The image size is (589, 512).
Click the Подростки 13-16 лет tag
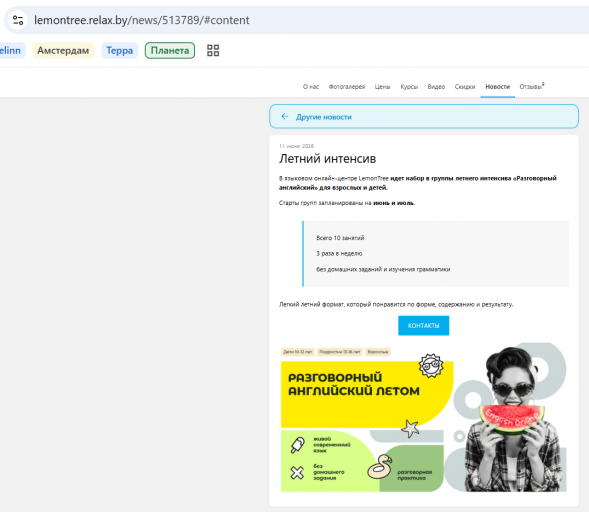pyautogui.click(x=340, y=352)
